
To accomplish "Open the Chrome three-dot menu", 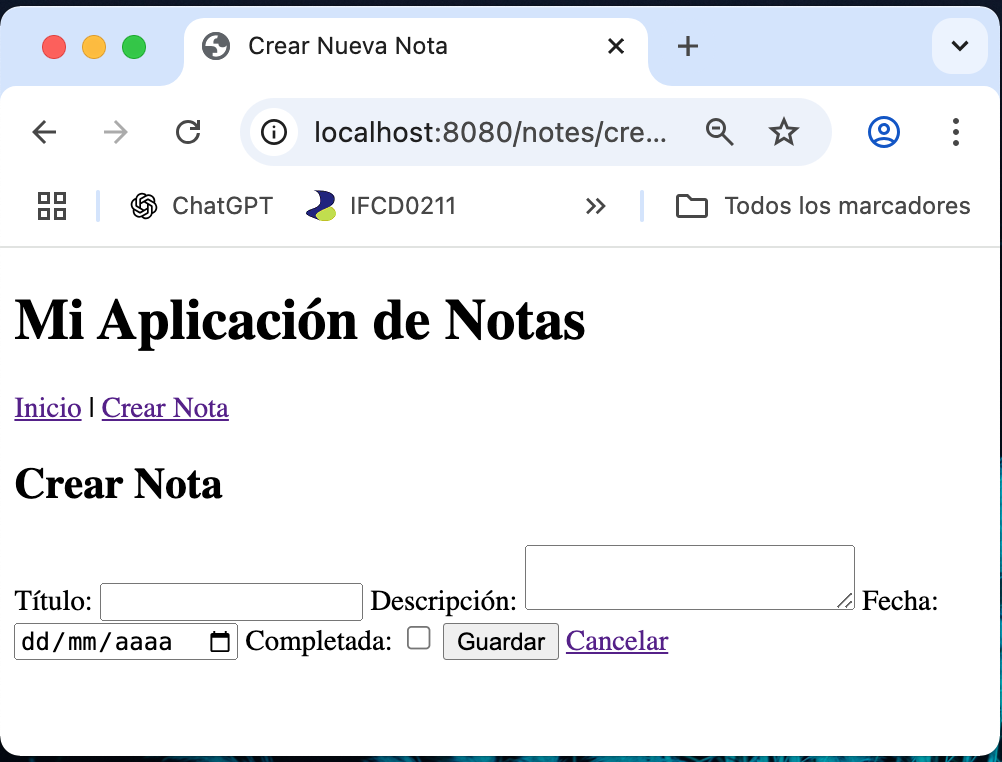I will point(955,131).
